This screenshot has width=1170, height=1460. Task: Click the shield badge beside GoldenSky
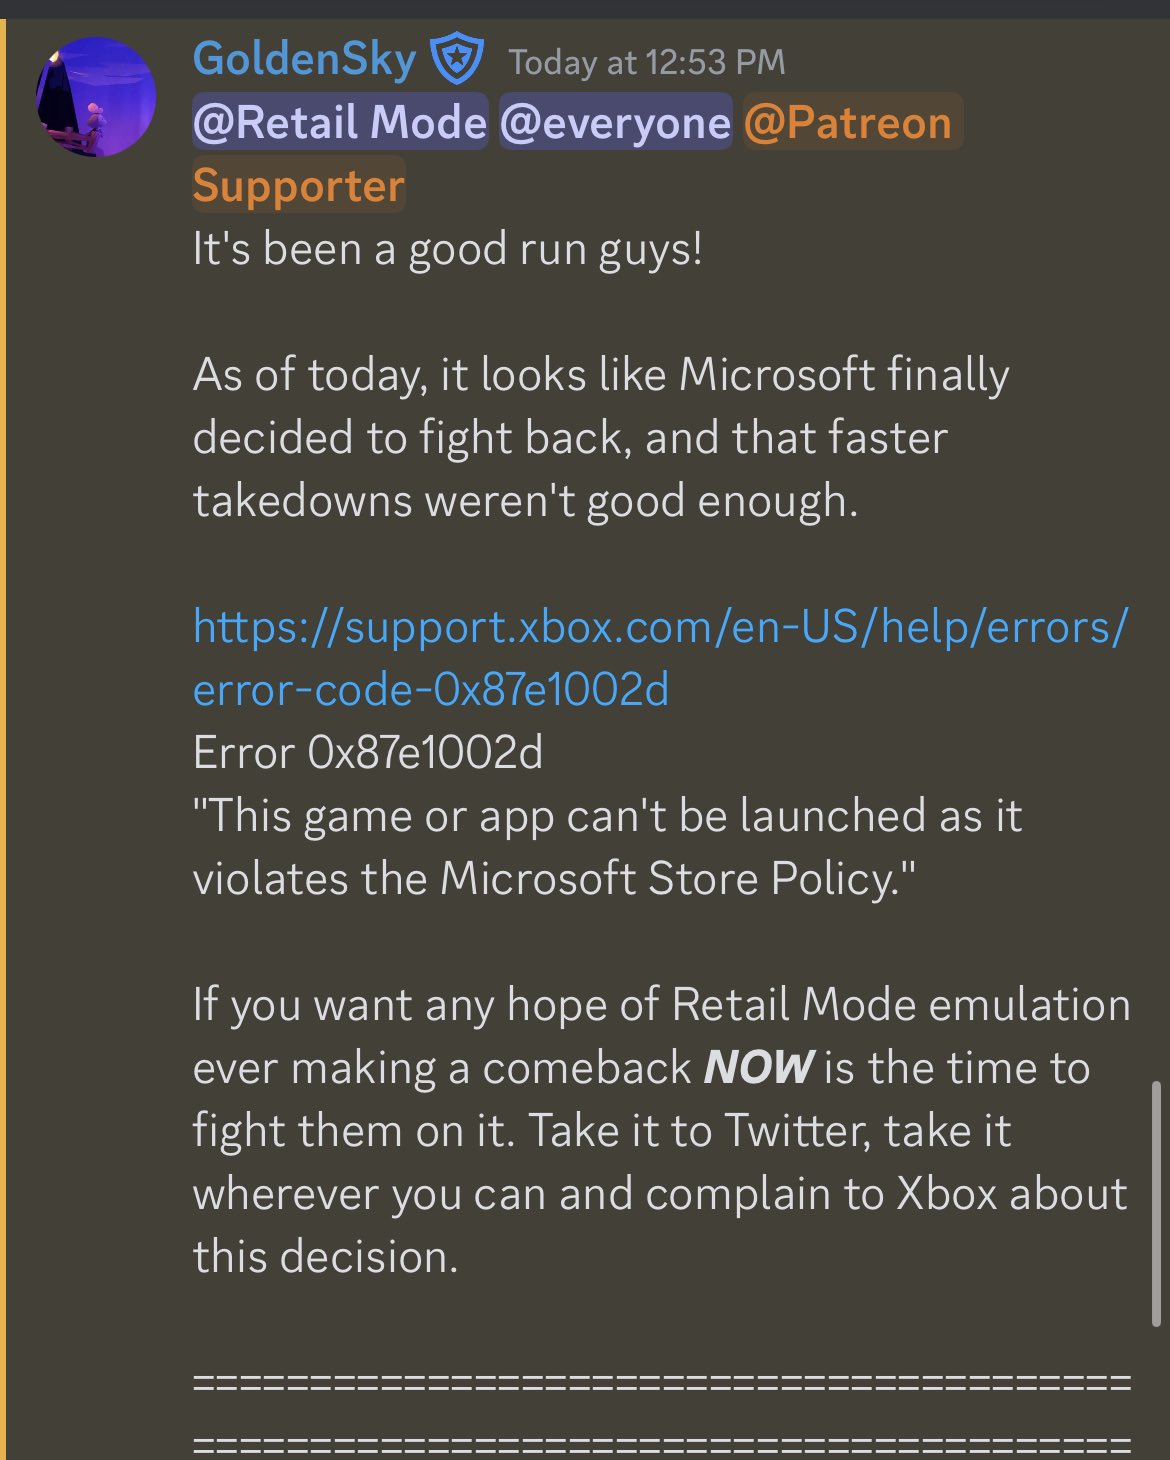pyautogui.click(x=457, y=59)
